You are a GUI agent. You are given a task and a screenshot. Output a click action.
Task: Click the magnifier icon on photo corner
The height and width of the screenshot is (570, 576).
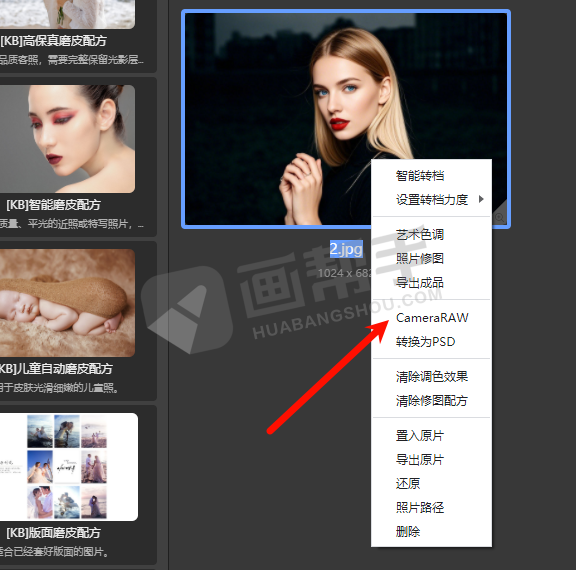click(x=499, y=217)
